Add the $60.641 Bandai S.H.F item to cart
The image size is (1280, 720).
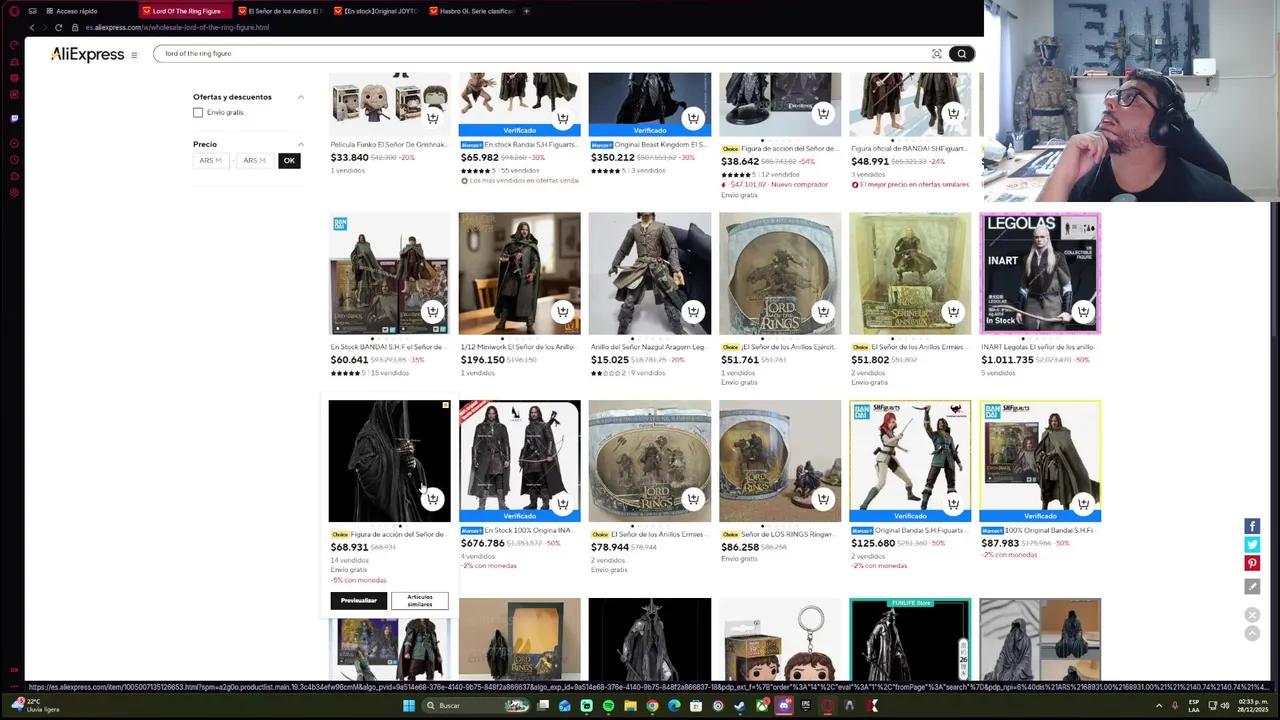tap(432, 312)
